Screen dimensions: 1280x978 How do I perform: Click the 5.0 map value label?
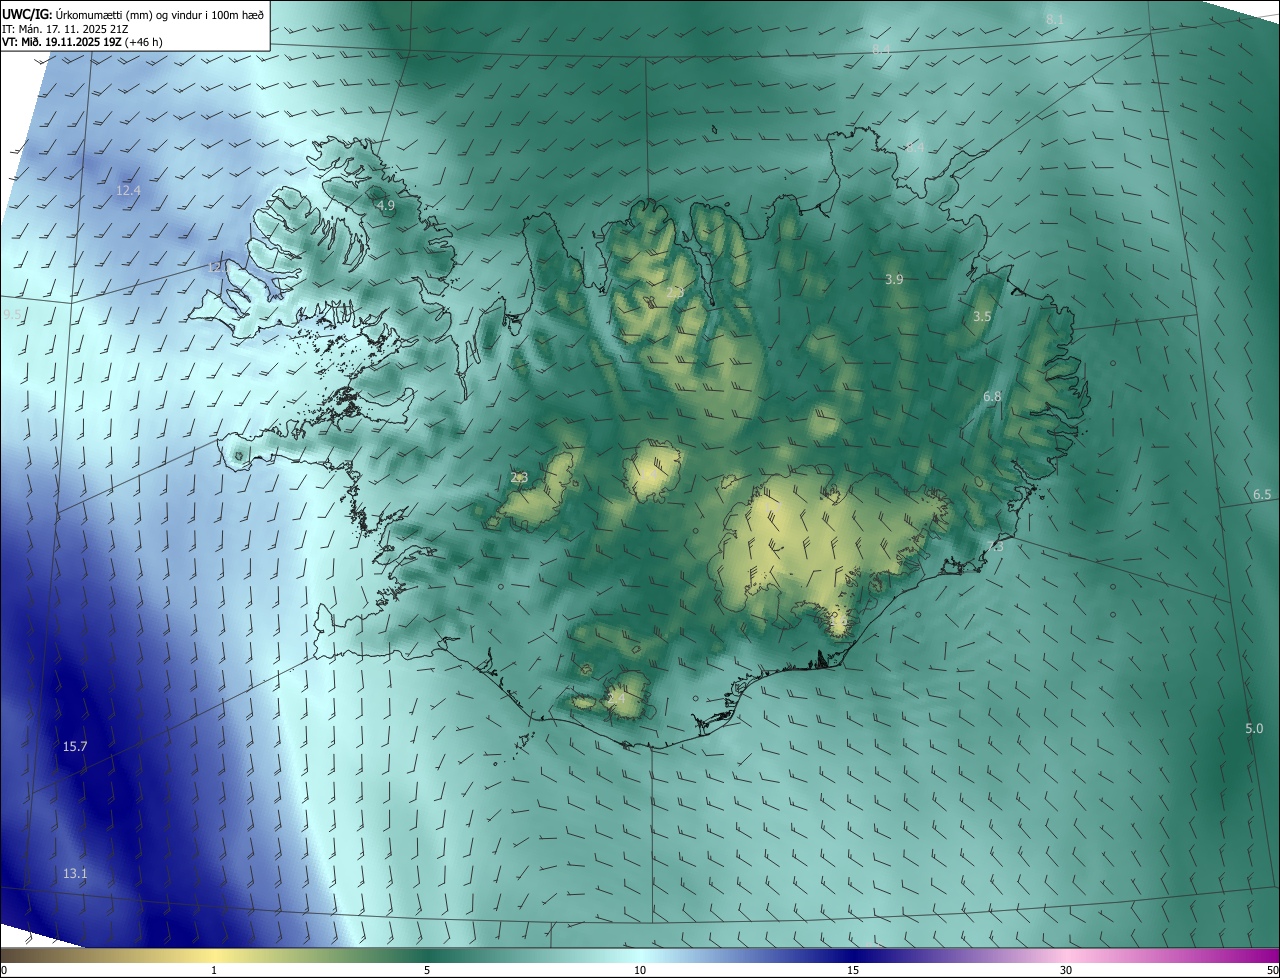(1254, 729)
